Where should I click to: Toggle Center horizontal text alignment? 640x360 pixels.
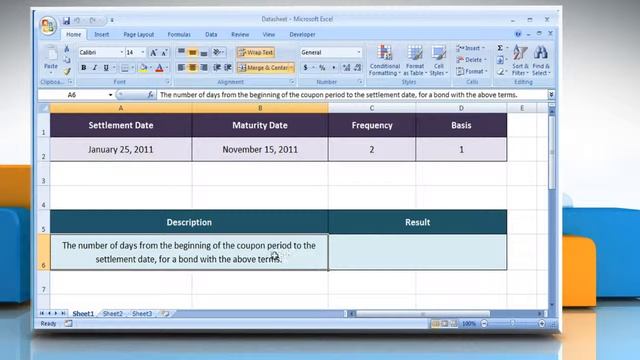pos(192,68)
